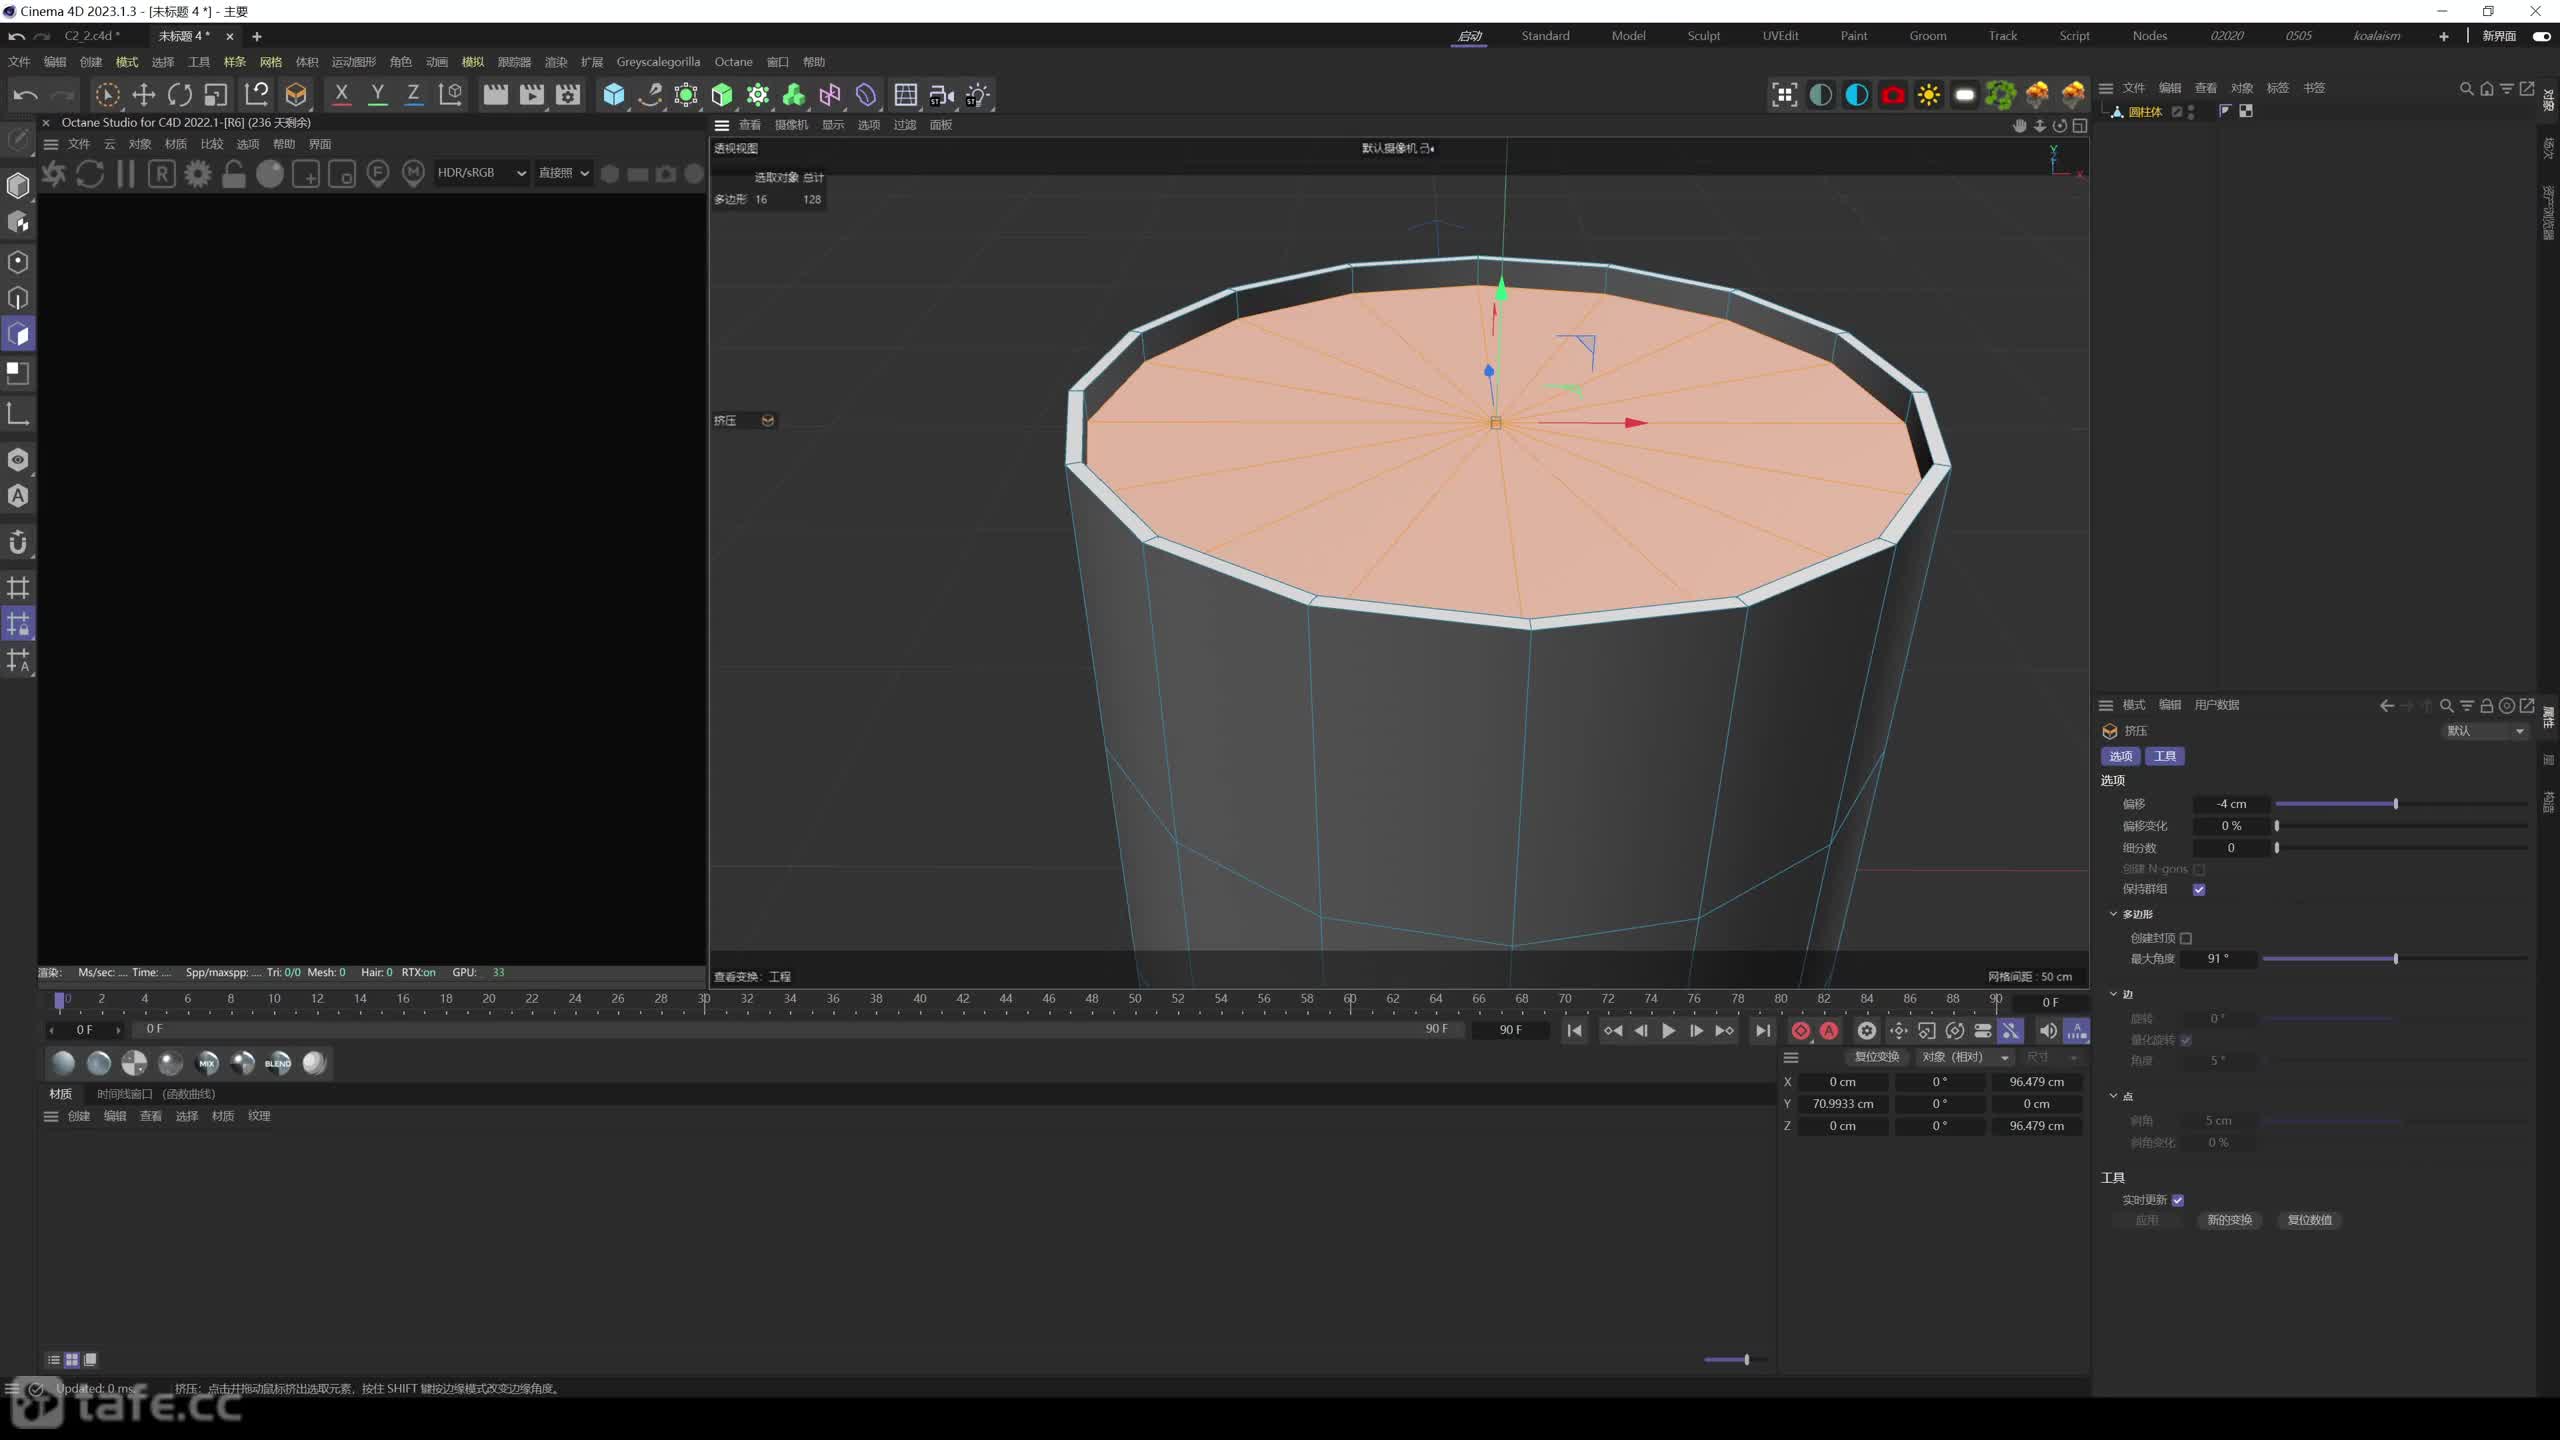Adjust the 最大角度 slider
Screen dimensions: 2560x1440
coord(2395,959)
